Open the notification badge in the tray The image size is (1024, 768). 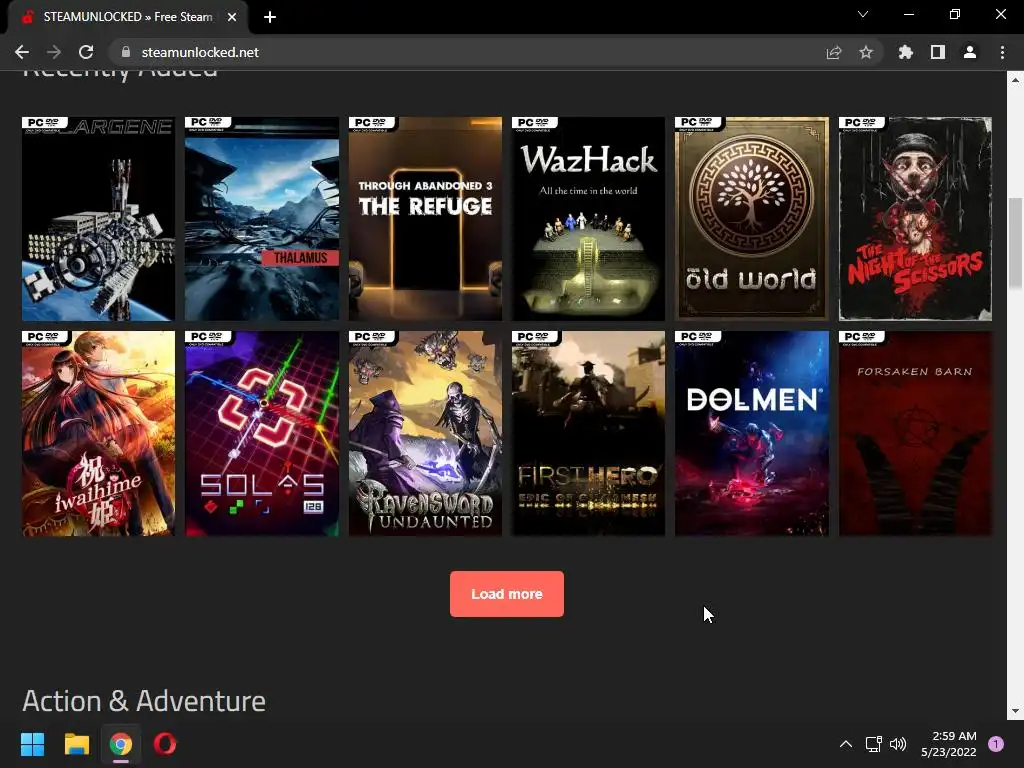(x=996, y=744)
